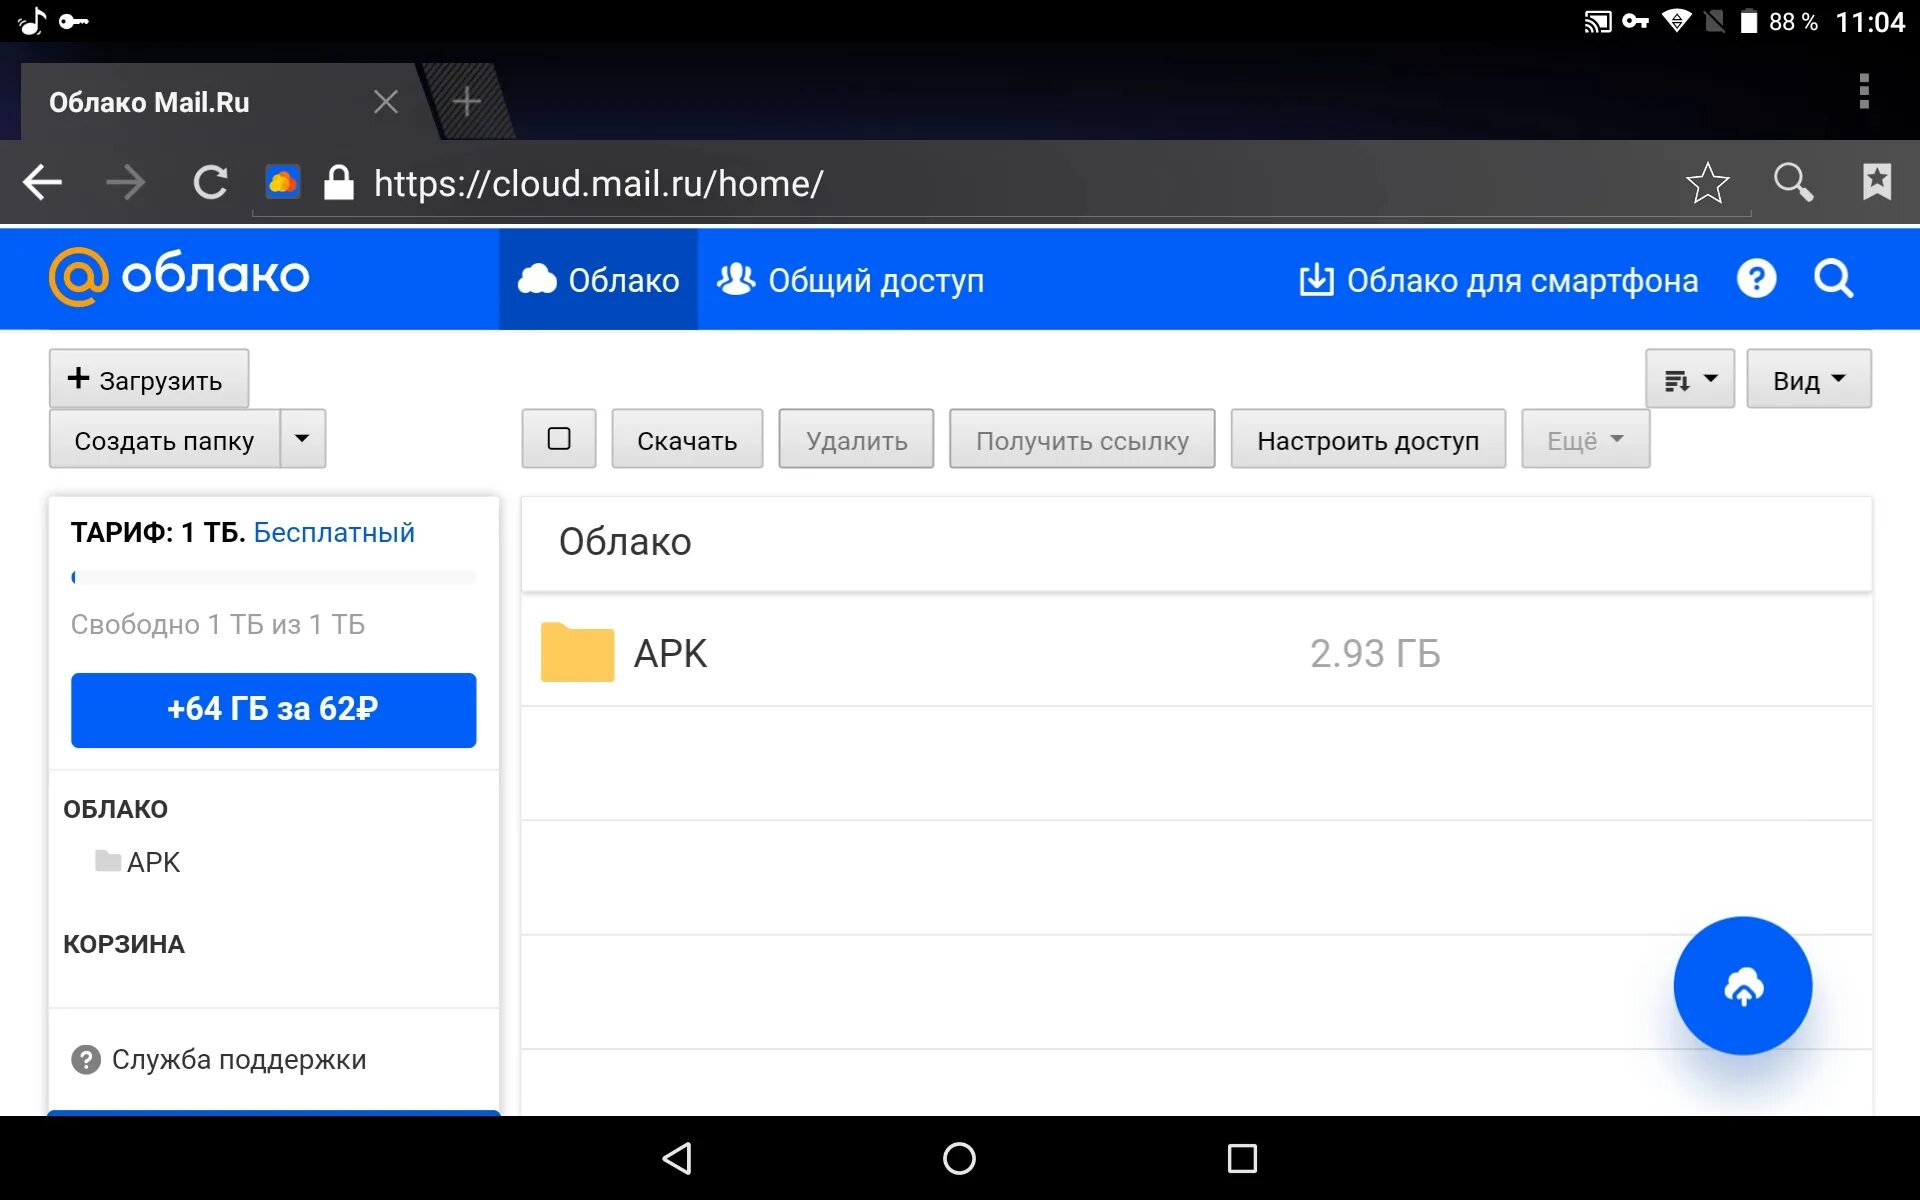Click the 2.93 ГБ size value
This screenshot has width=1920, height=1200.
[x=1375, y=653]
